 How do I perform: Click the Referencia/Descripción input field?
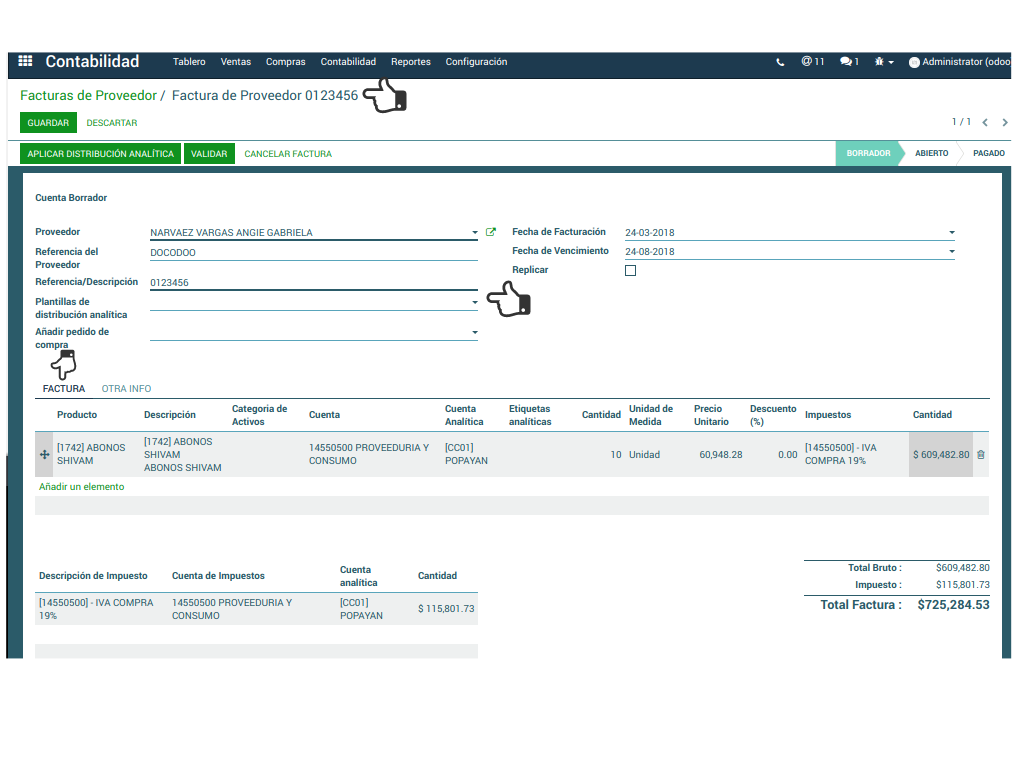tap(312, 283)
